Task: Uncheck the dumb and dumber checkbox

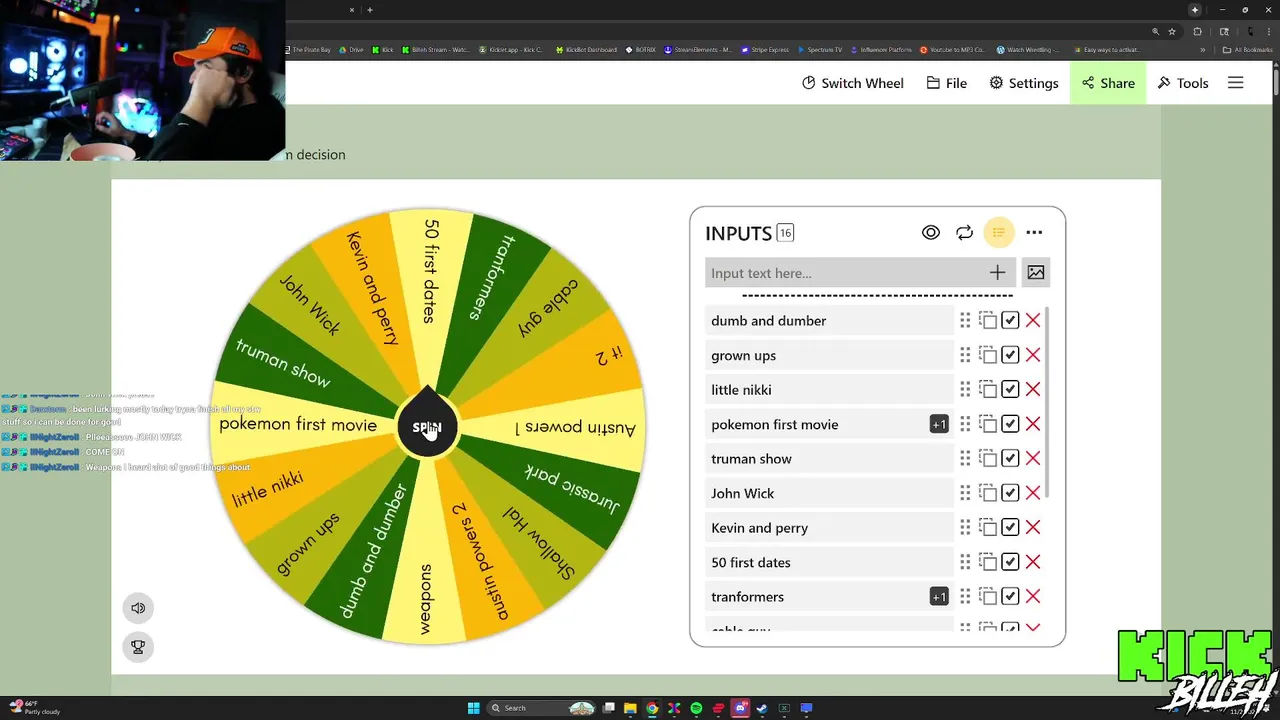Action: click(1010, 320)
